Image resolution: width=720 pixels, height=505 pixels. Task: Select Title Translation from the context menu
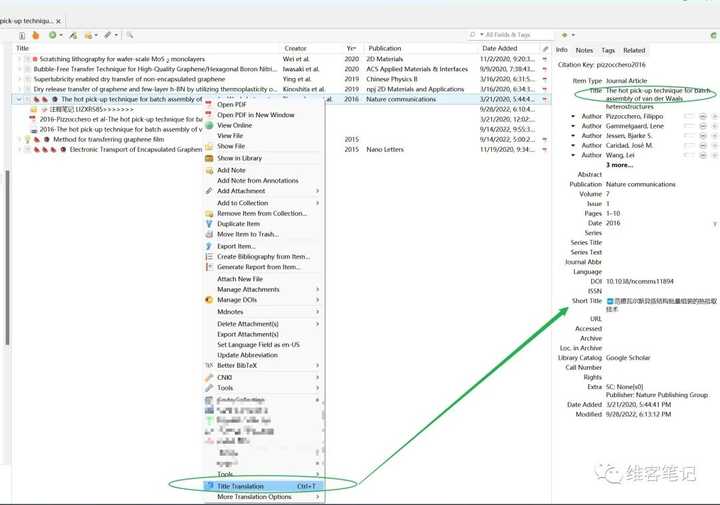coord(264,486)
